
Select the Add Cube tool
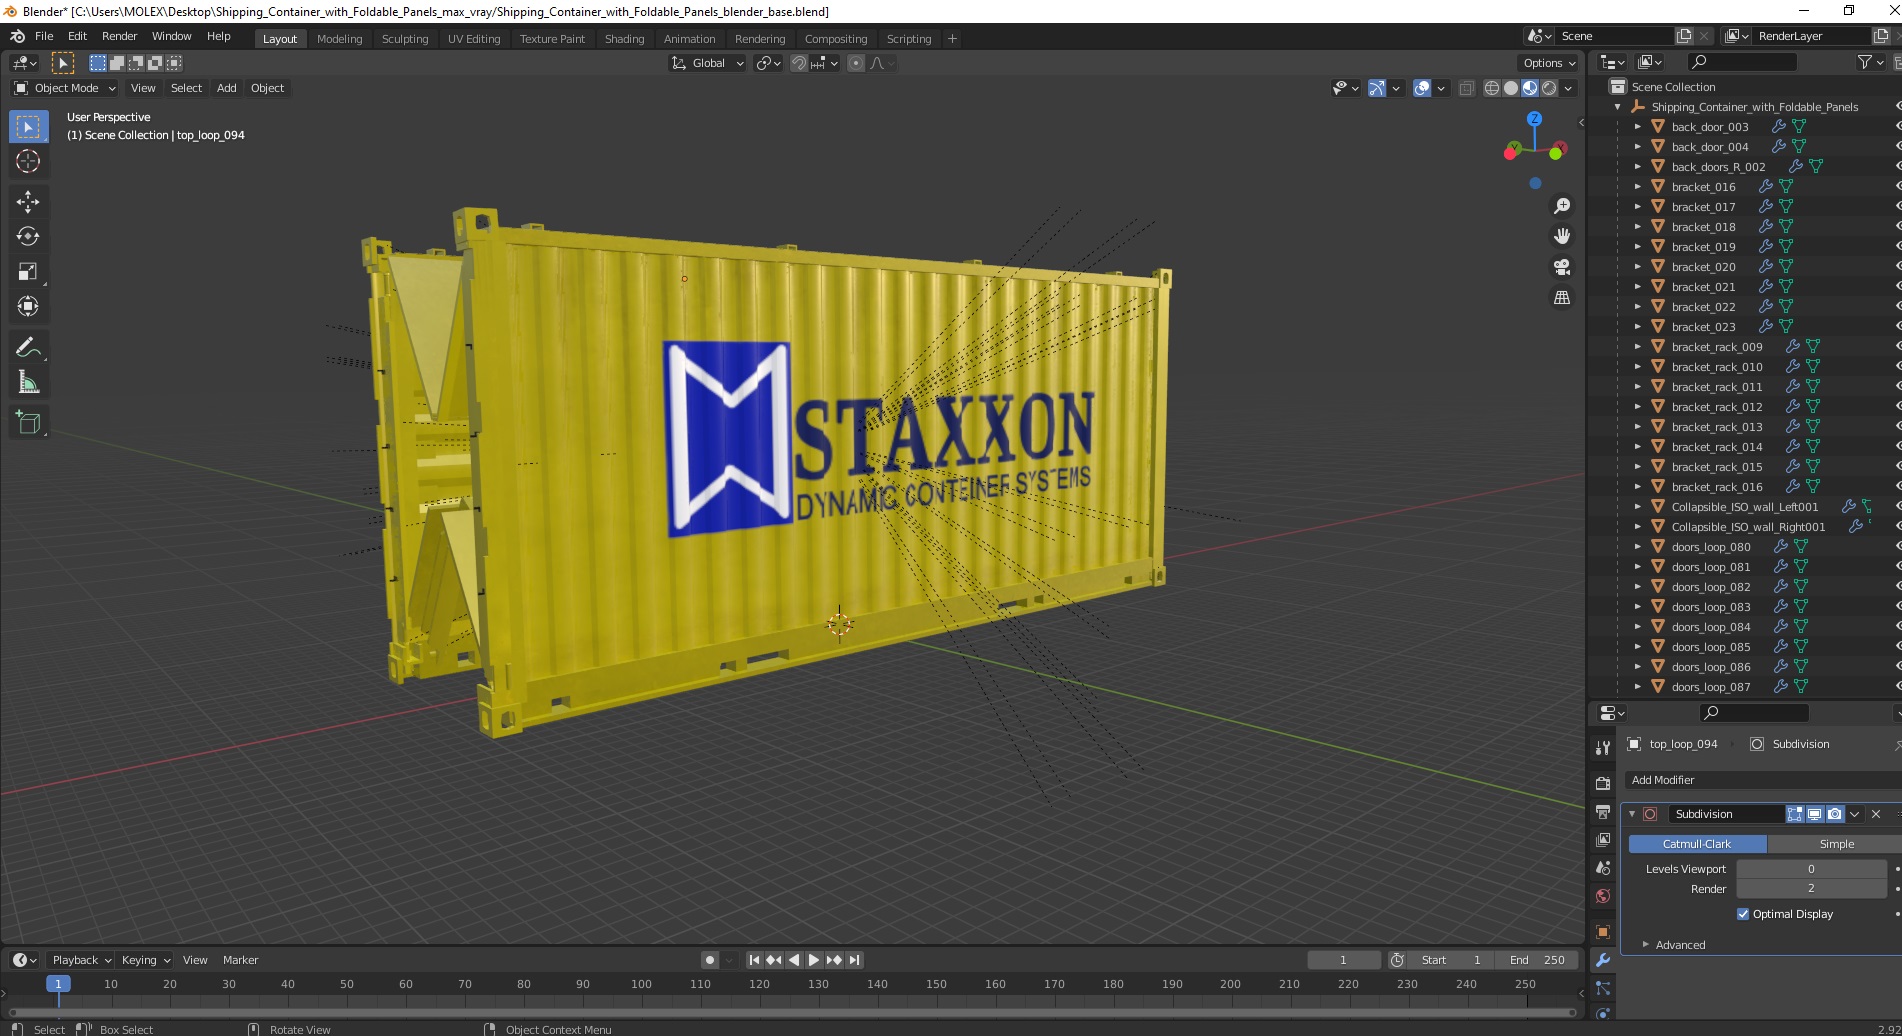(x=28, y=423)
